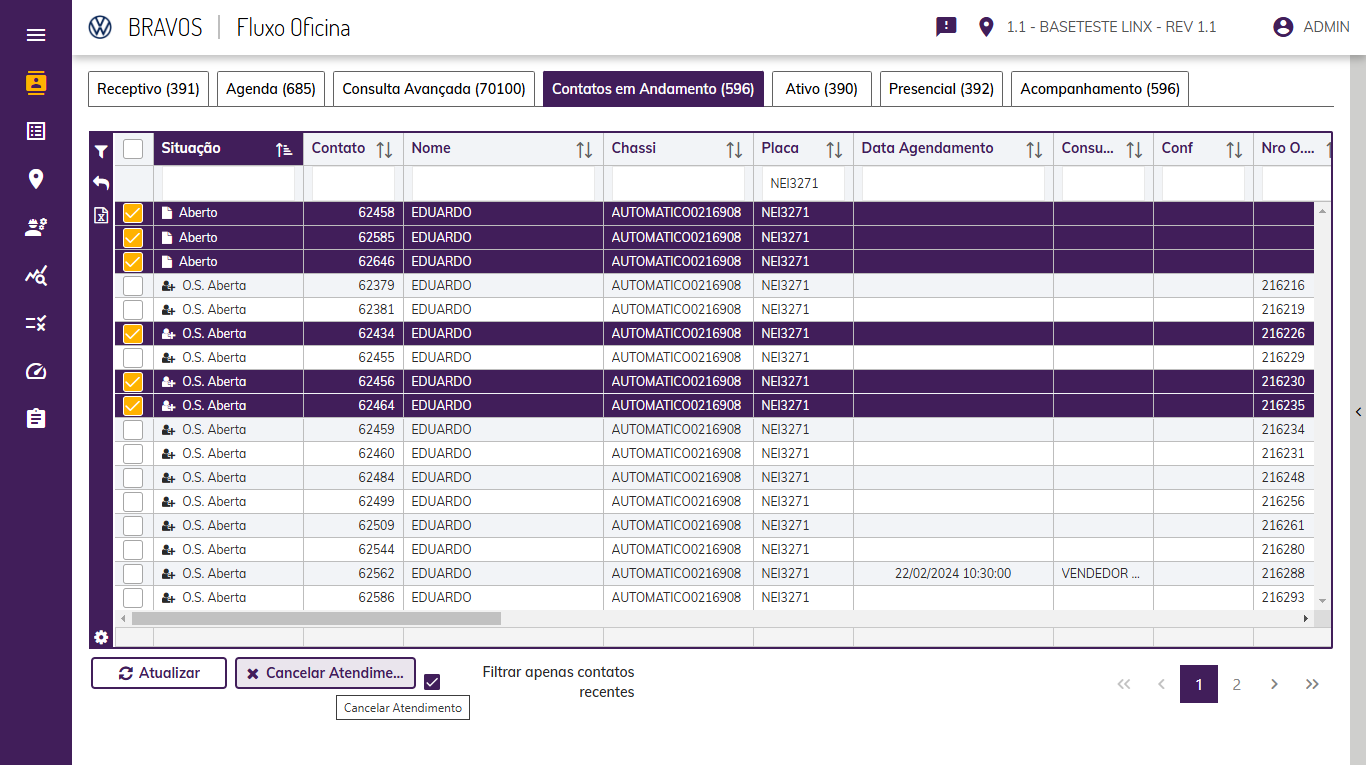Click the Placa filter field containing NEI3271
The image size is (1366, 765).
click(804, 183)
